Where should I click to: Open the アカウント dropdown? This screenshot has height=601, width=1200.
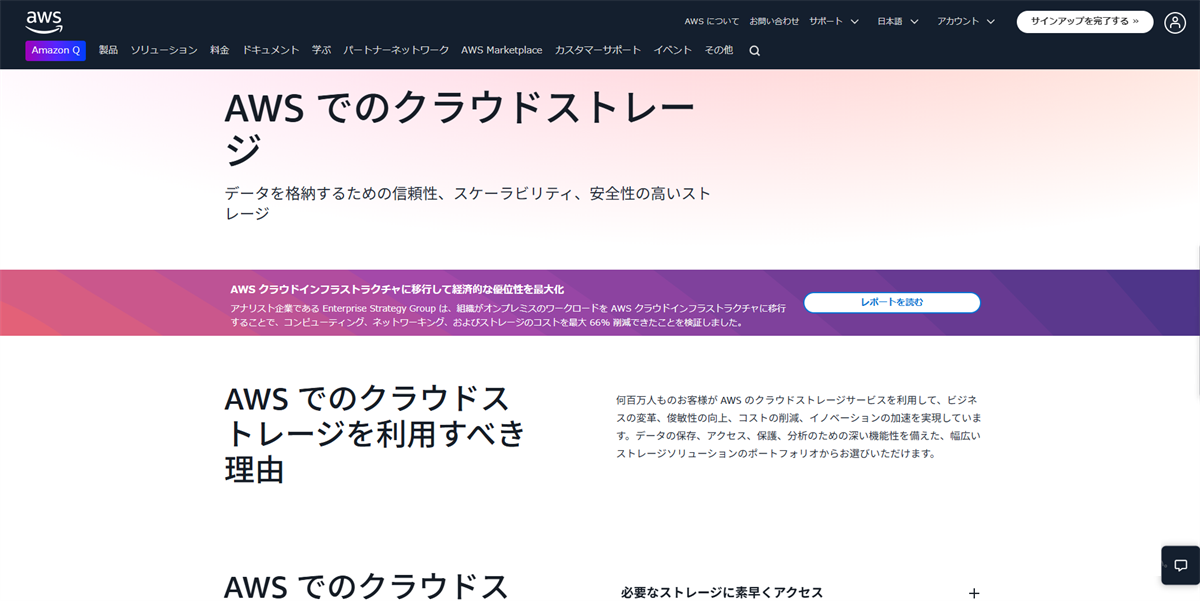click(x=966, y=21)
